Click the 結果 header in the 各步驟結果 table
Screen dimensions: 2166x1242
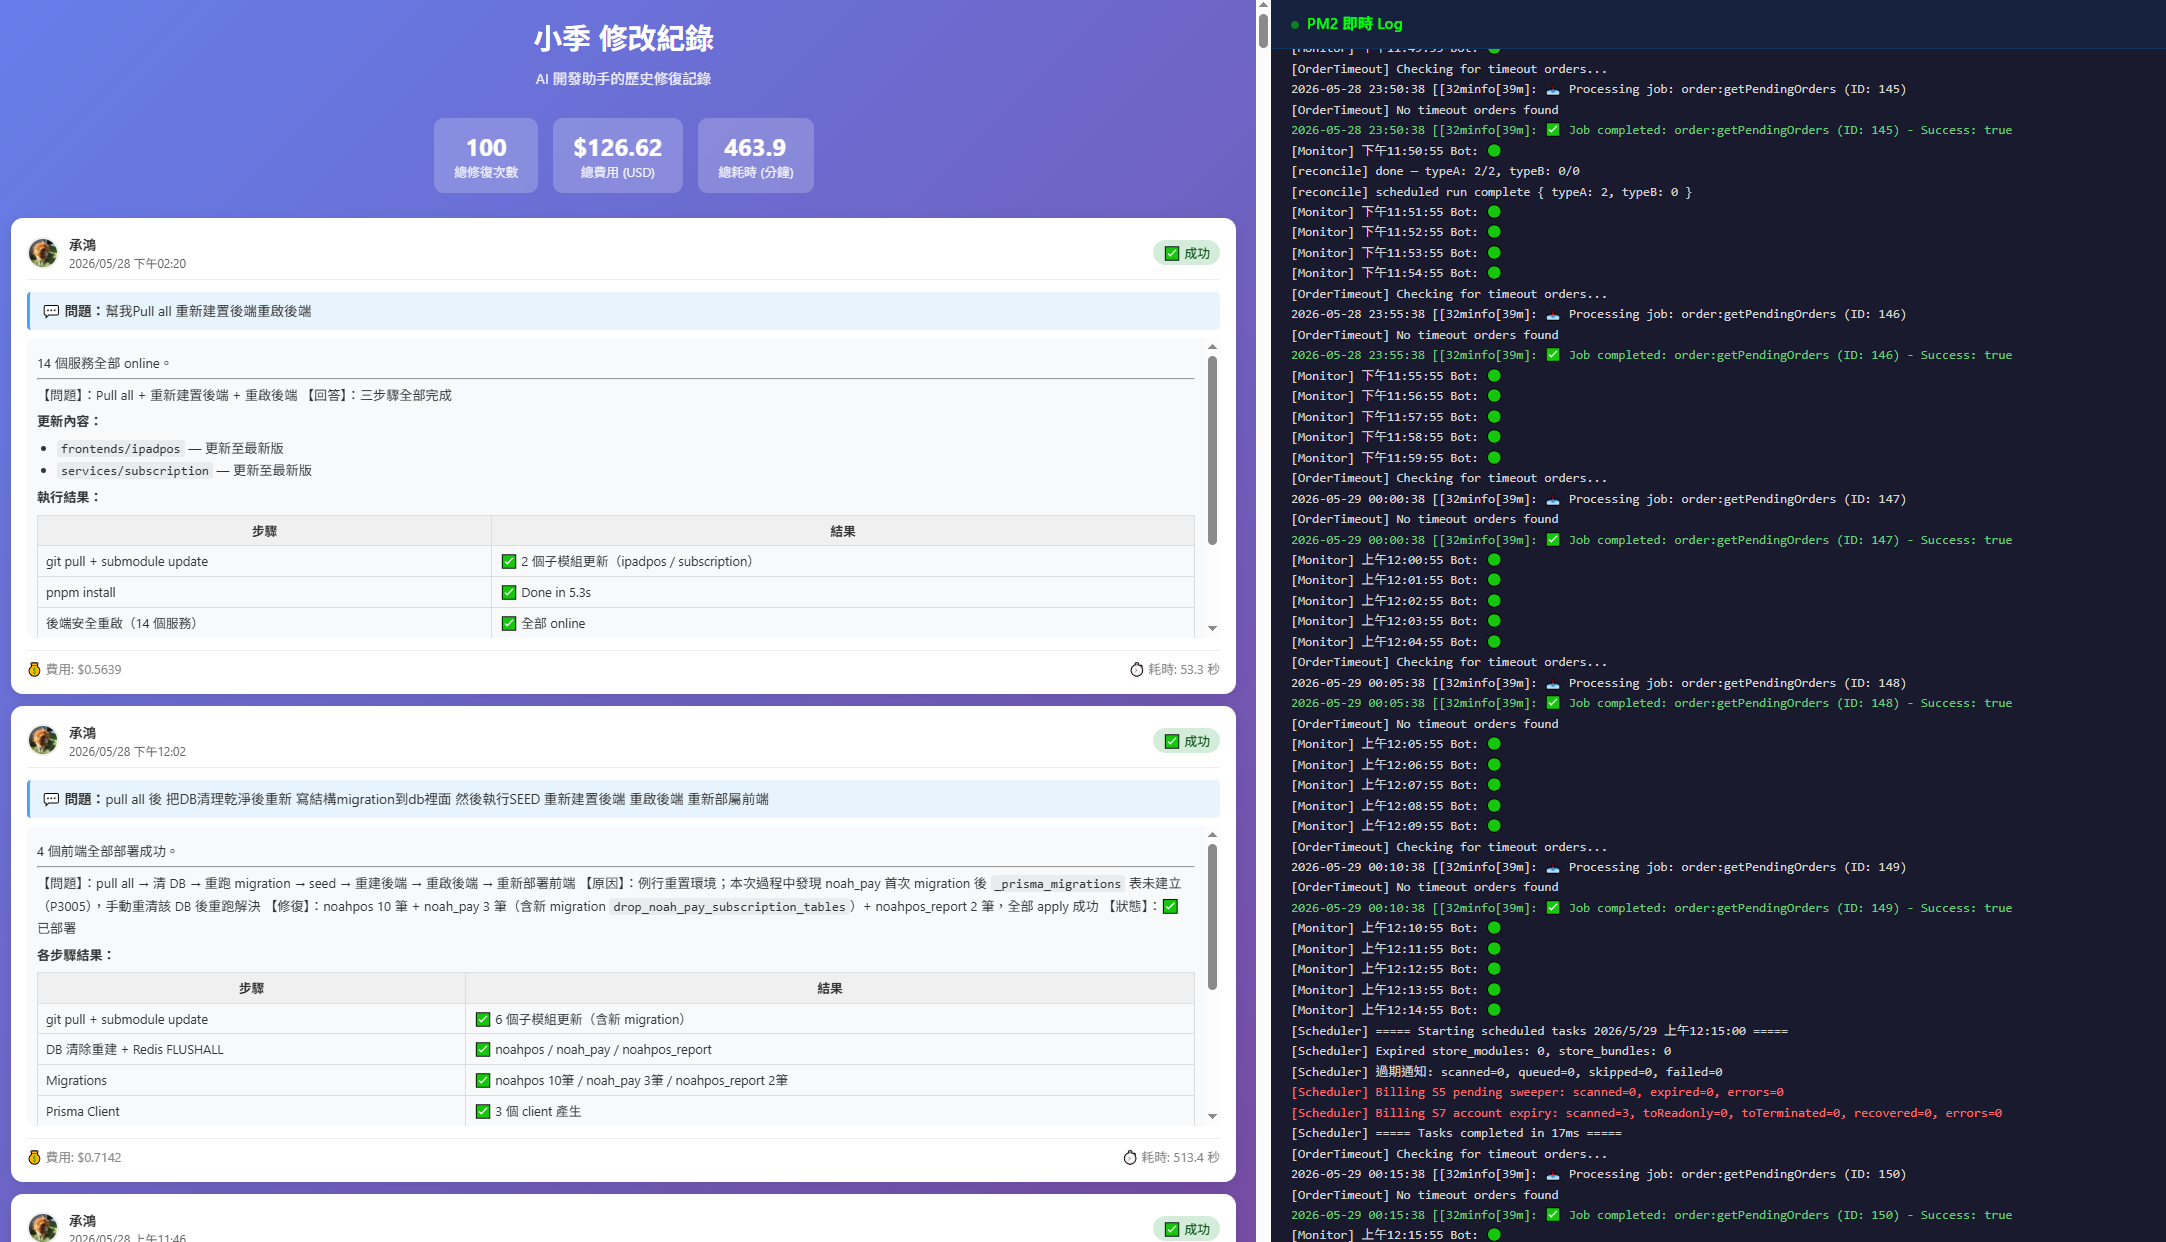(830, 988)
